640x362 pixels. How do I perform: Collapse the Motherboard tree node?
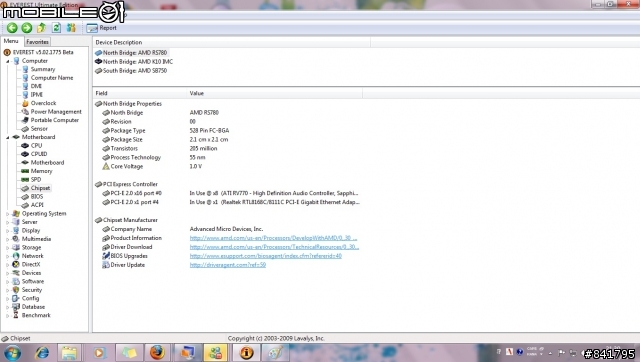7,138
